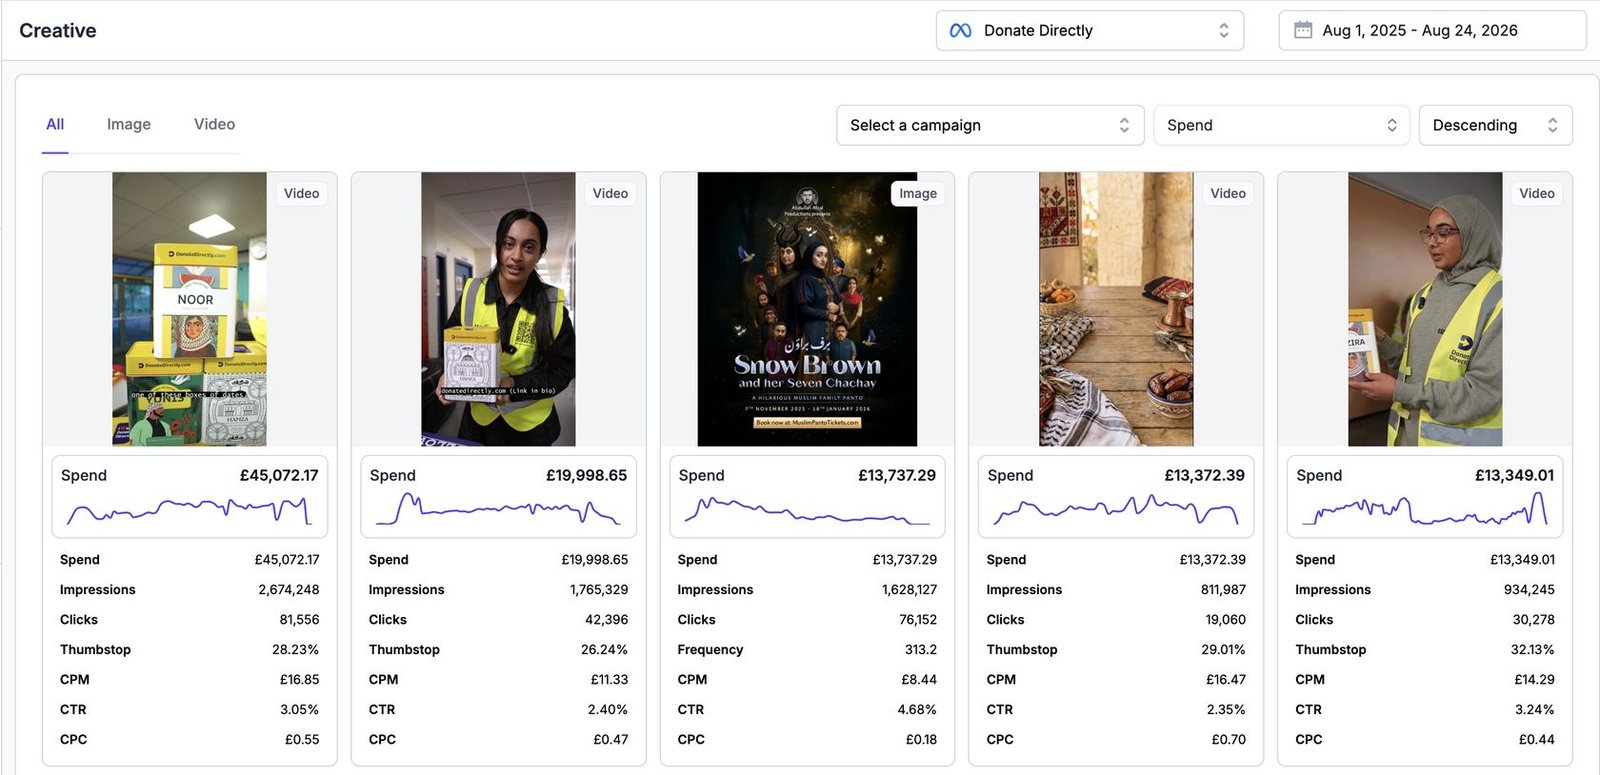Click the £8.44 CPM value

(919, 680)
